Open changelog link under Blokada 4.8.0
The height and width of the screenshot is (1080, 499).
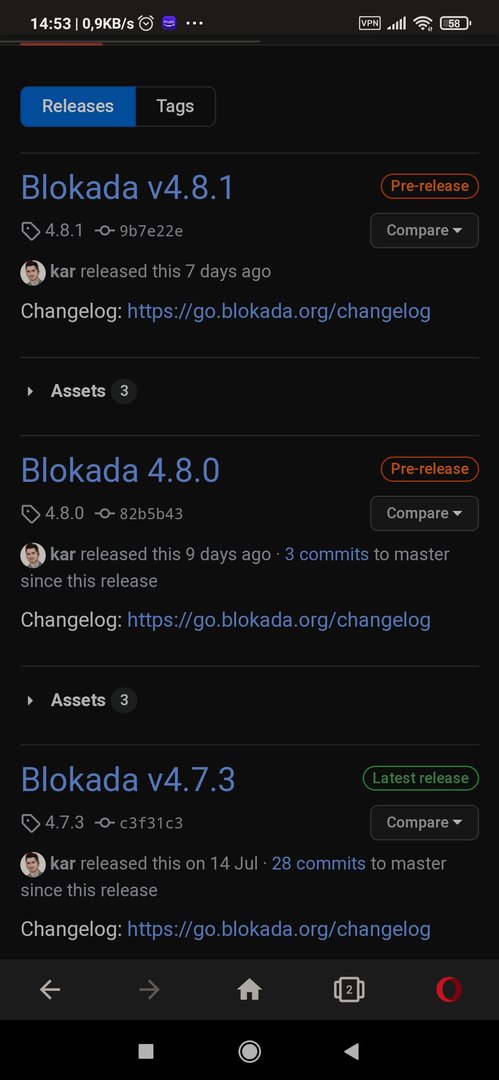[278, 620]
